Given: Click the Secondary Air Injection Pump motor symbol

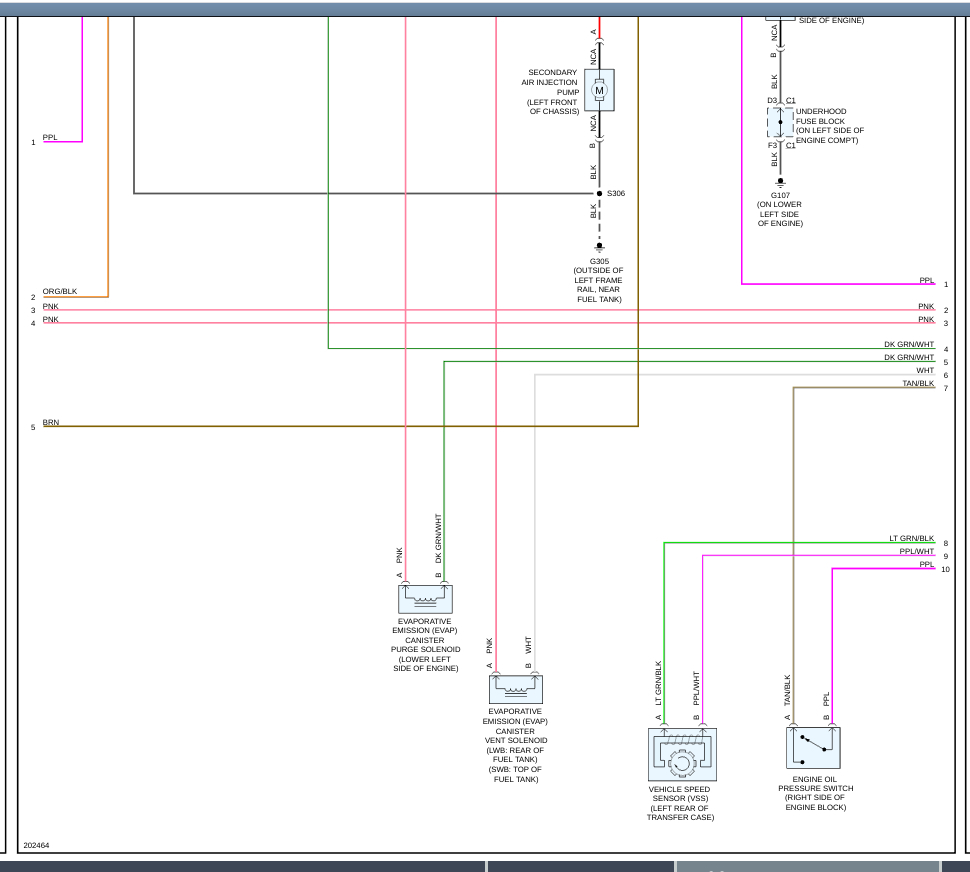Looking at the screenshot, I should tap(599, 90).
